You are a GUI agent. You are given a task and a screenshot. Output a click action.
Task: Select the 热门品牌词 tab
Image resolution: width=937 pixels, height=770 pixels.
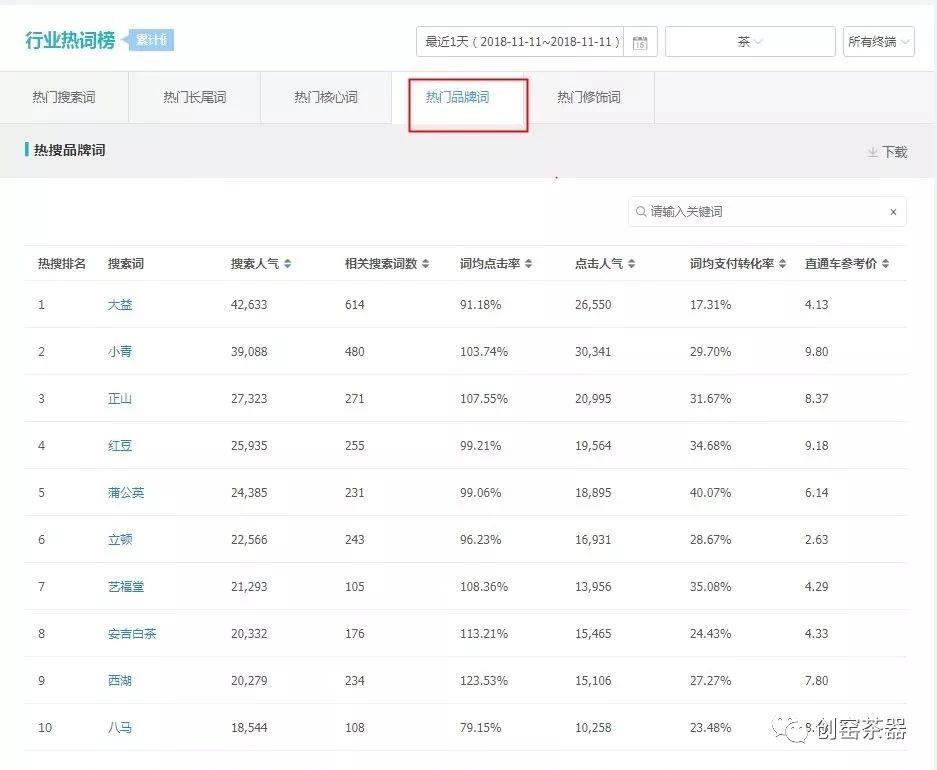pos(458,97)
